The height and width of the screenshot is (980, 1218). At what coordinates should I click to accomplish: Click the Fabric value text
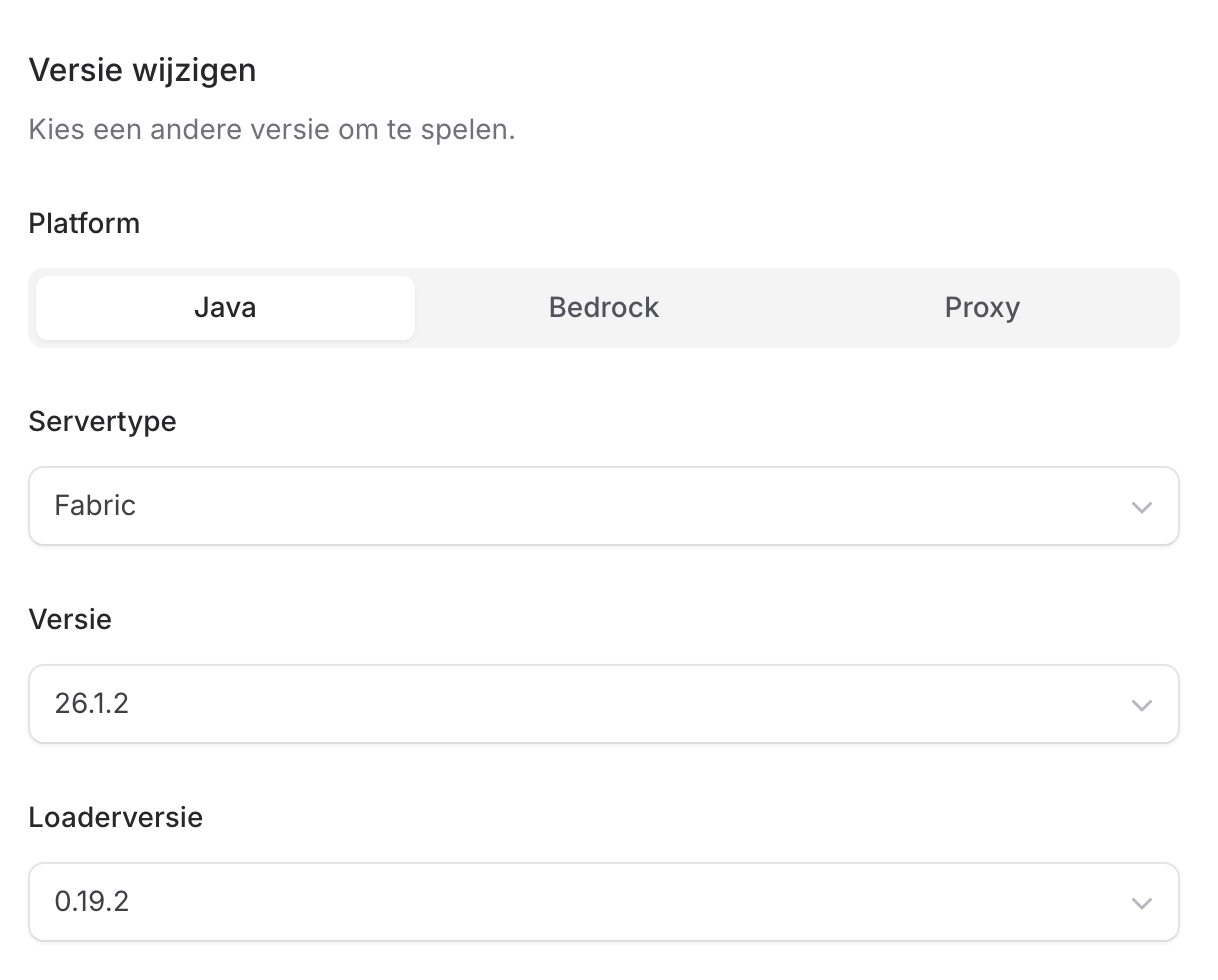pos(95,506)
